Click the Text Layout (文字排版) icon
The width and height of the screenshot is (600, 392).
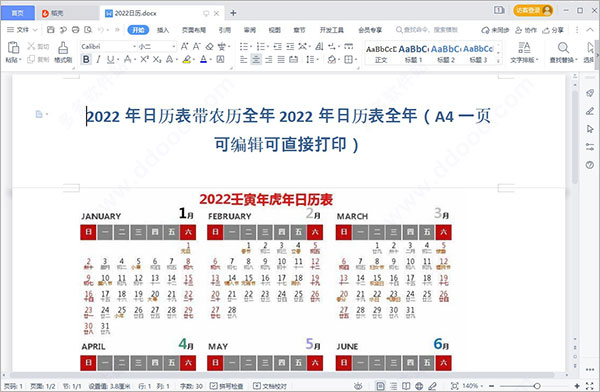point(524,47)
